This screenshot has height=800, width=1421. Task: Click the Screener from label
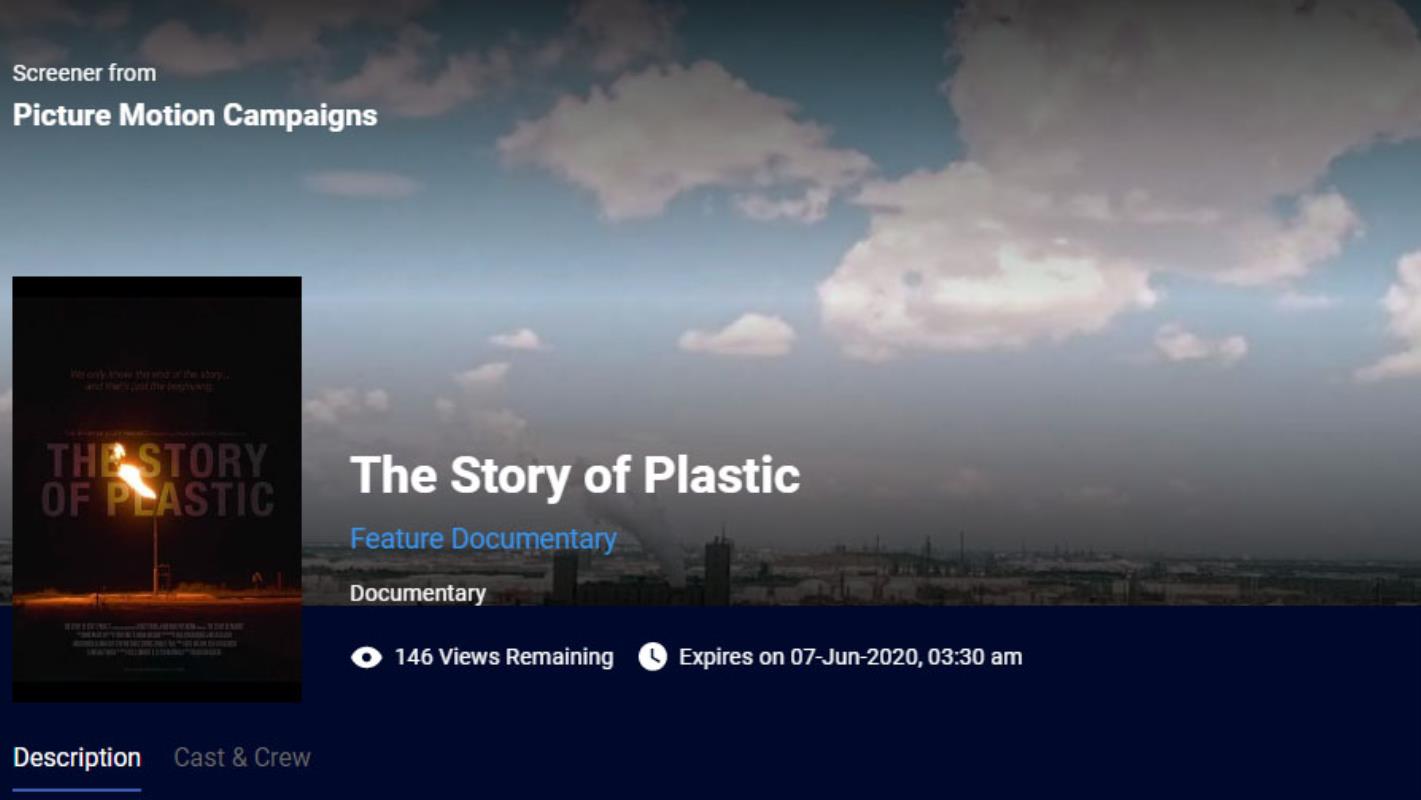tap(84, 73)
